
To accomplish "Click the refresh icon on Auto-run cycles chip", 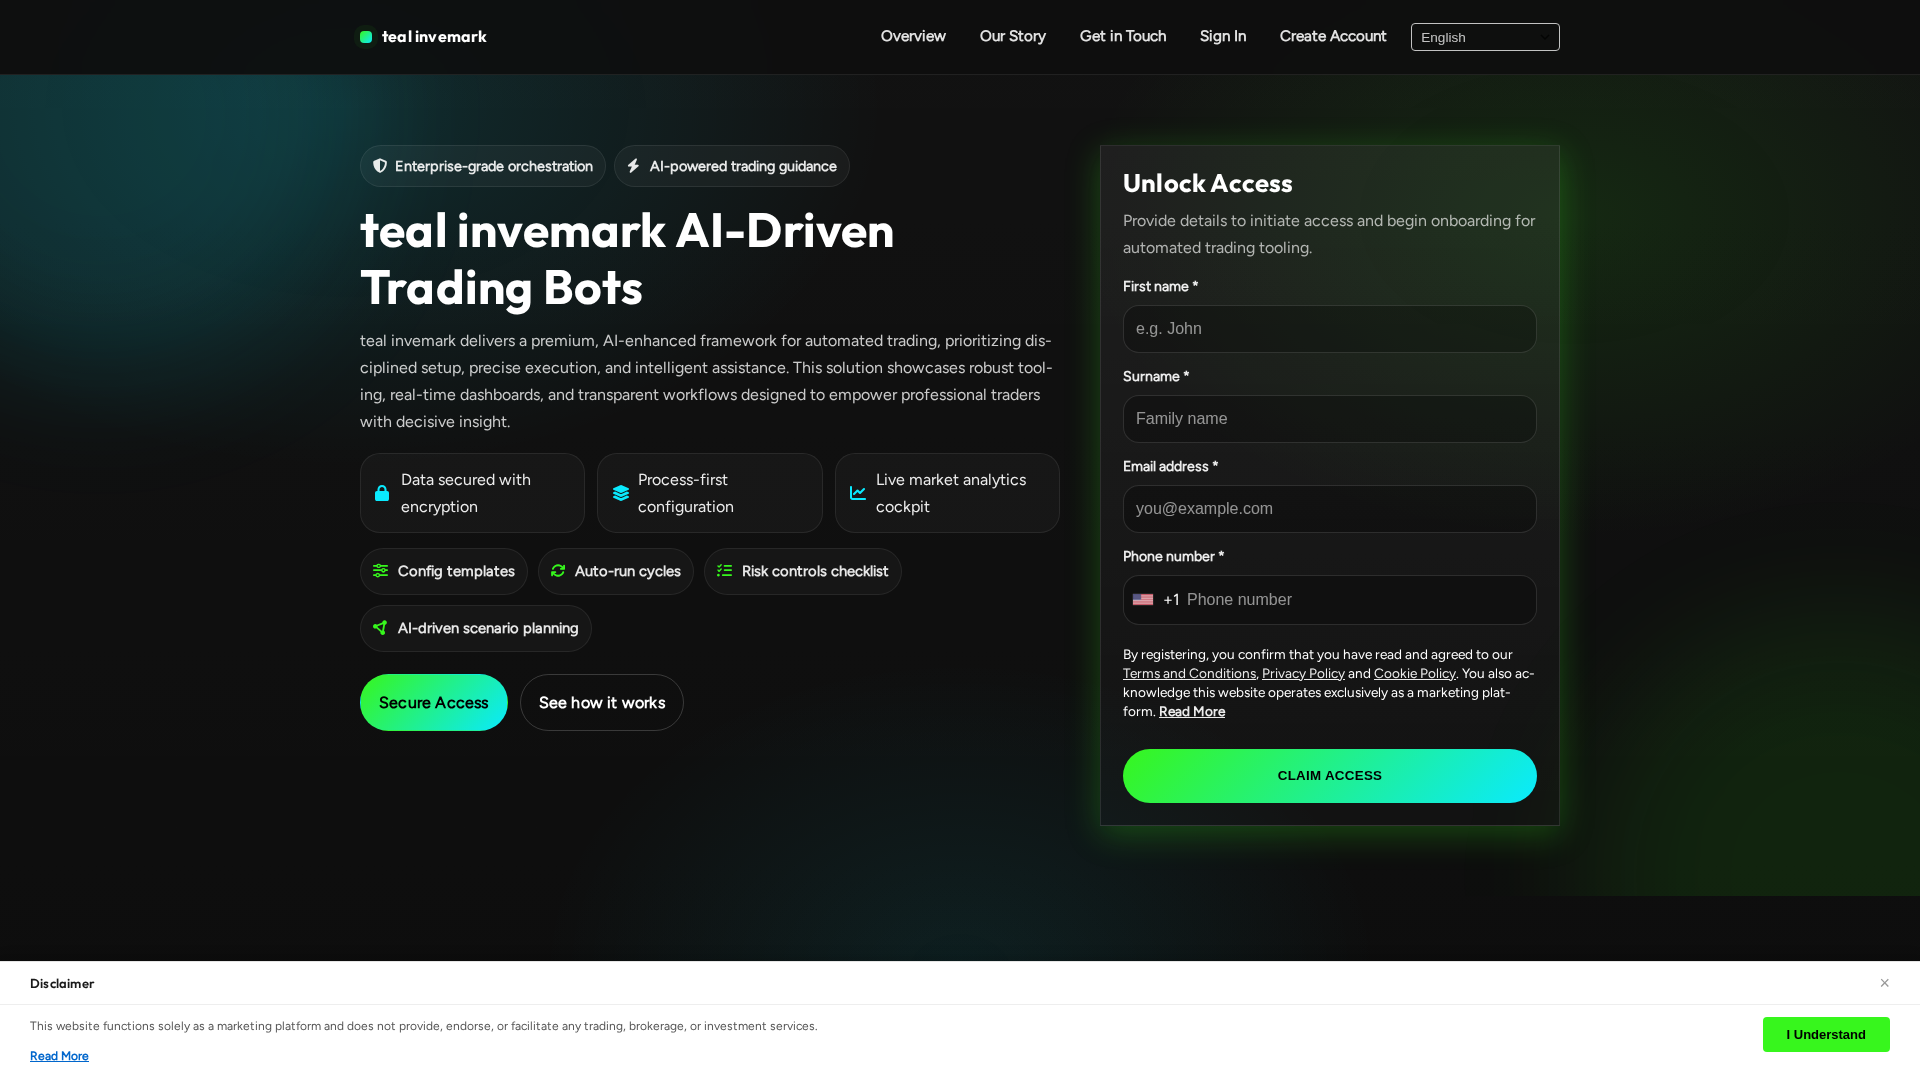I will click(558, 571).
